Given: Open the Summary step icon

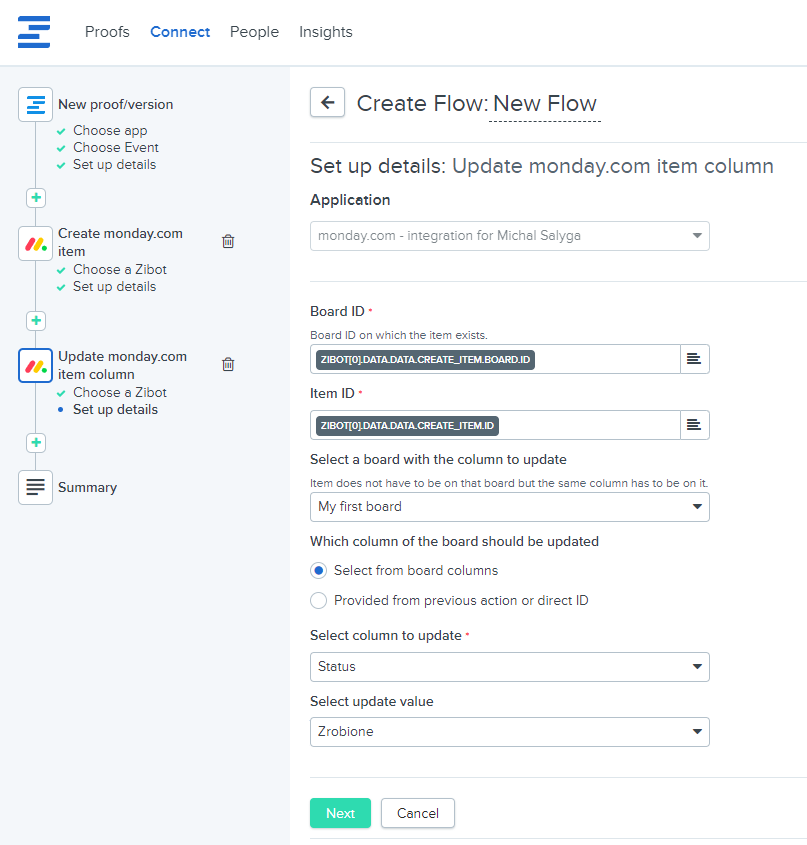Looking at the screenshot, I should 36,487.
